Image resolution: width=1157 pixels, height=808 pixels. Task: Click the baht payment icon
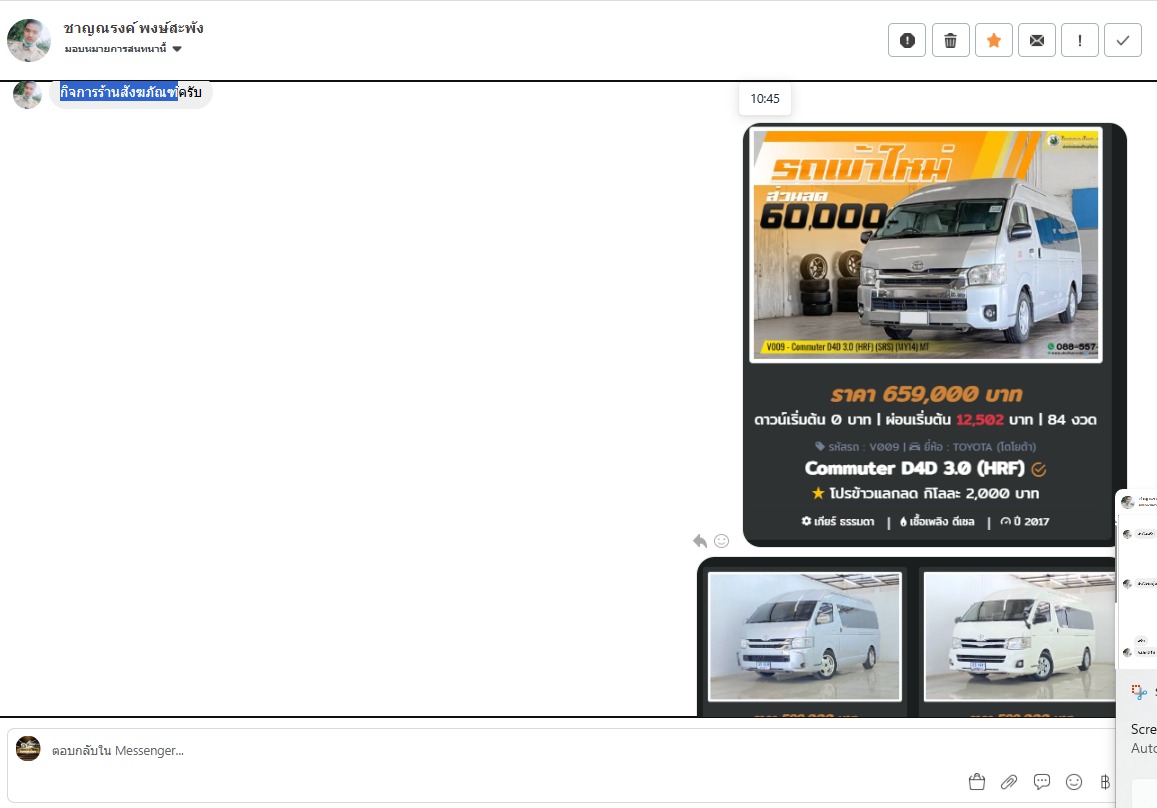(x=1105, y=781)
